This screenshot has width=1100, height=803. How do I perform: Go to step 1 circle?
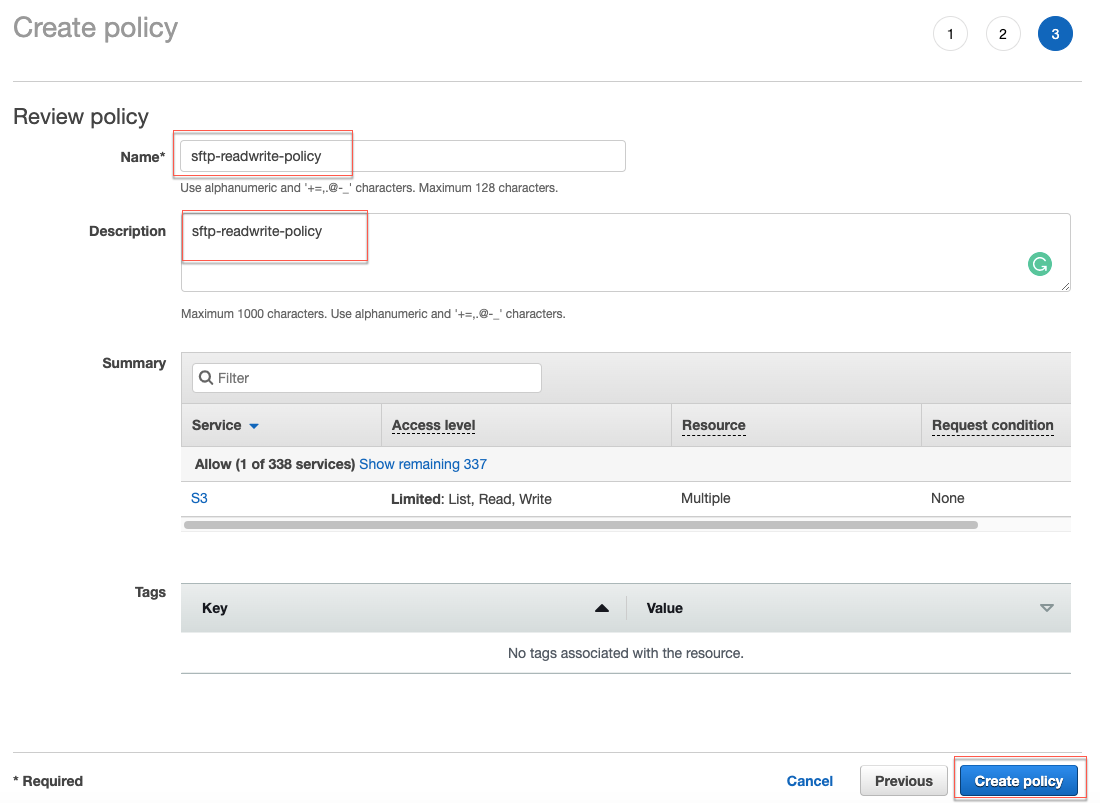pyautogui.click(x=950, y=34)
